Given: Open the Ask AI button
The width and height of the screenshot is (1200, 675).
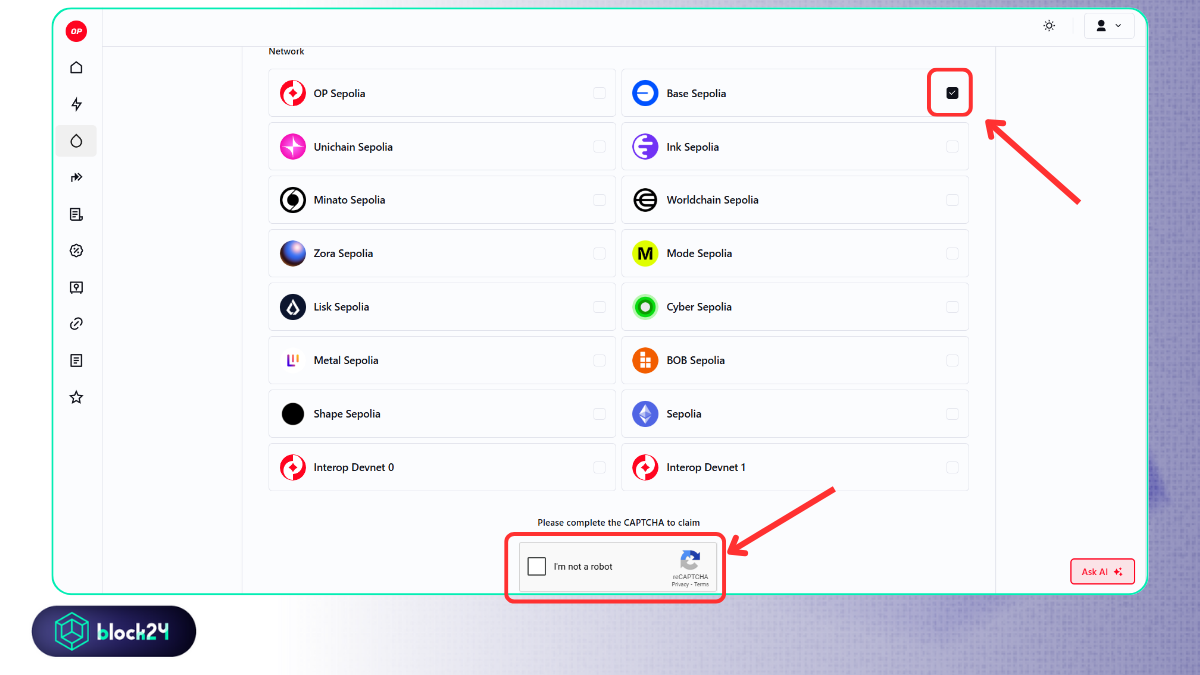Looking at the screenshot, I should click(x=1102, y=572).
